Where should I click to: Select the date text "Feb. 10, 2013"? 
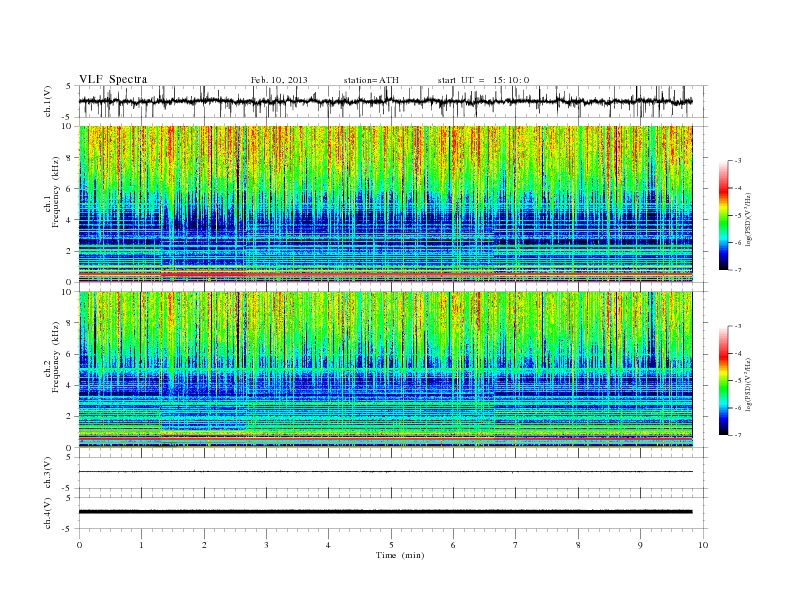279,80
